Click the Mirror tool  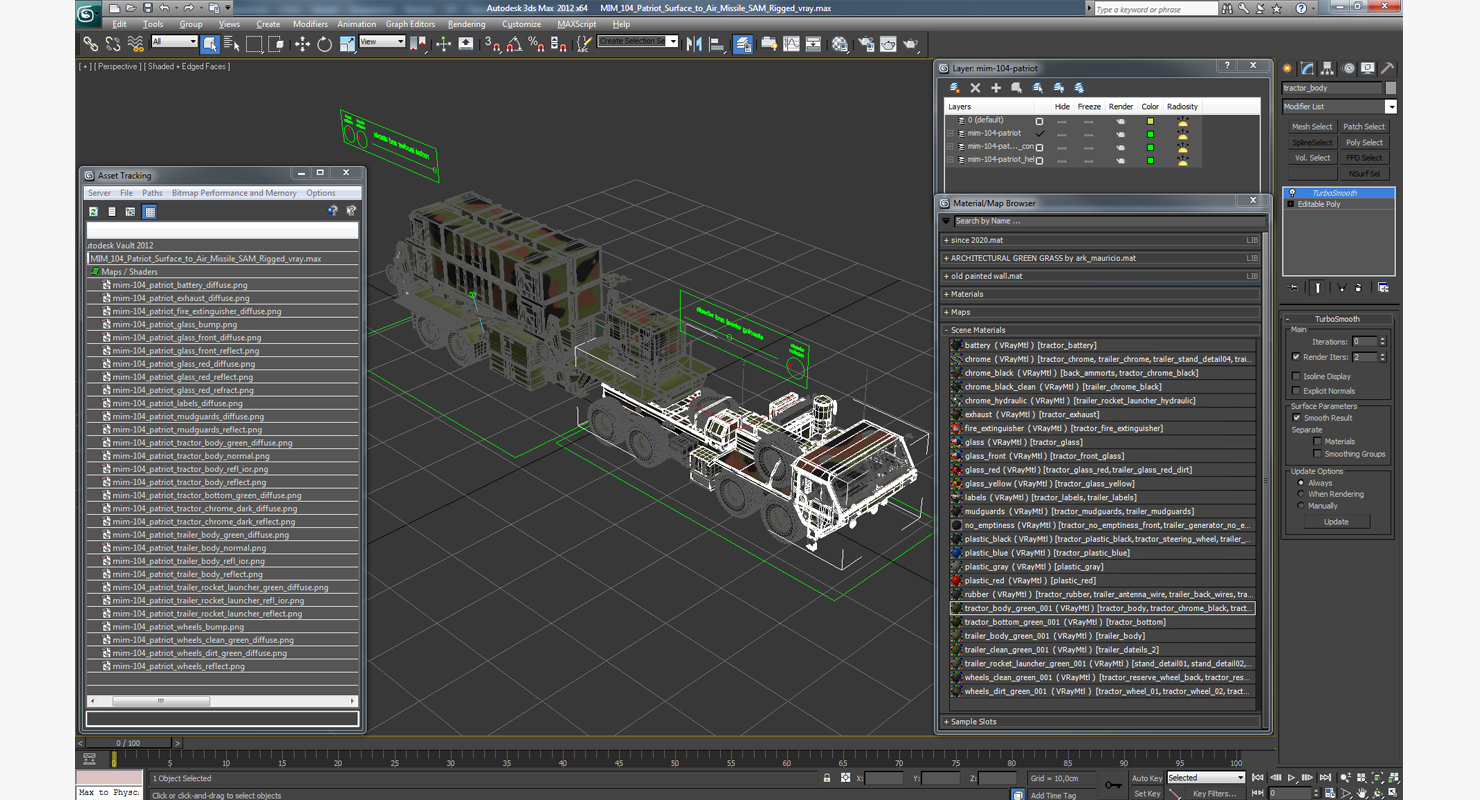(694, 44)
